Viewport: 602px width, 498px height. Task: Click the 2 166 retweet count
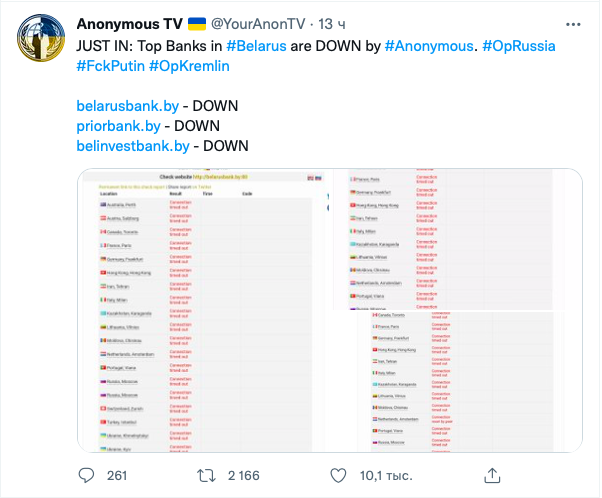click(244, 475)
